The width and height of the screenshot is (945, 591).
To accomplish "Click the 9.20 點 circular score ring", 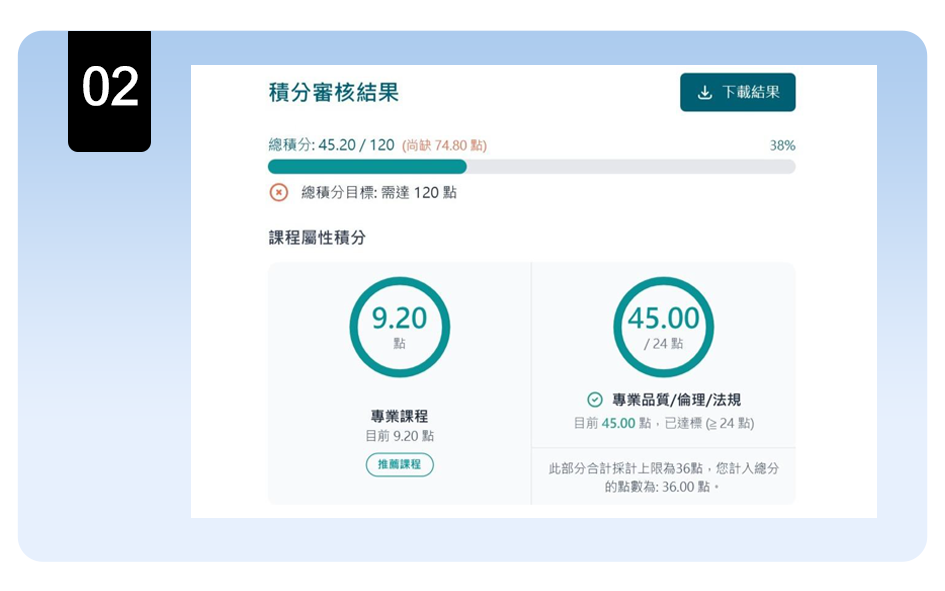I will pos(399,327).
